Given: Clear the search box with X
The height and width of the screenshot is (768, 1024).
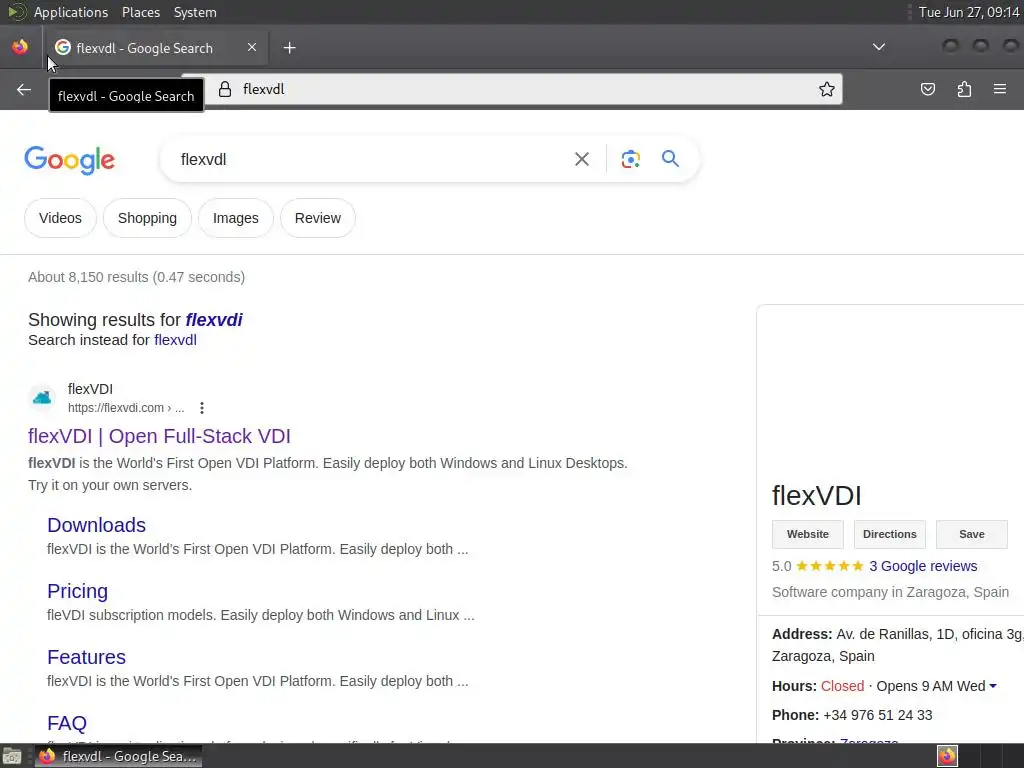Looking at the screenshot, I should (x=582, y=159).
